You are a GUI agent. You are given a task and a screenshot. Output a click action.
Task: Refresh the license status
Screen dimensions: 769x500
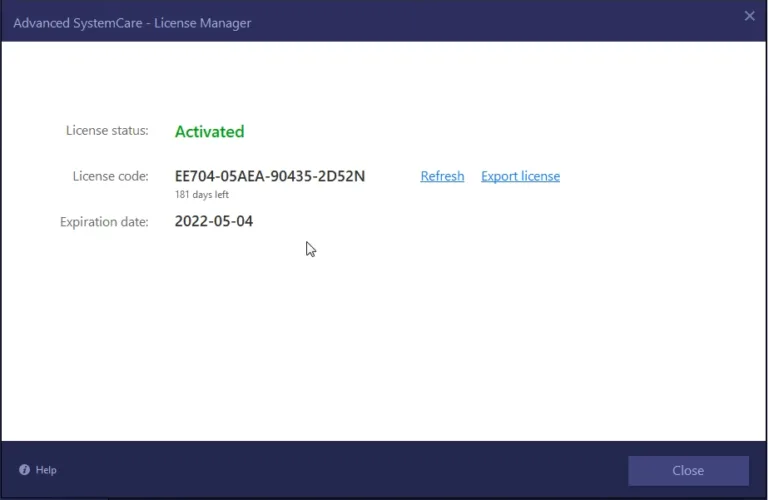coord(442,176)
